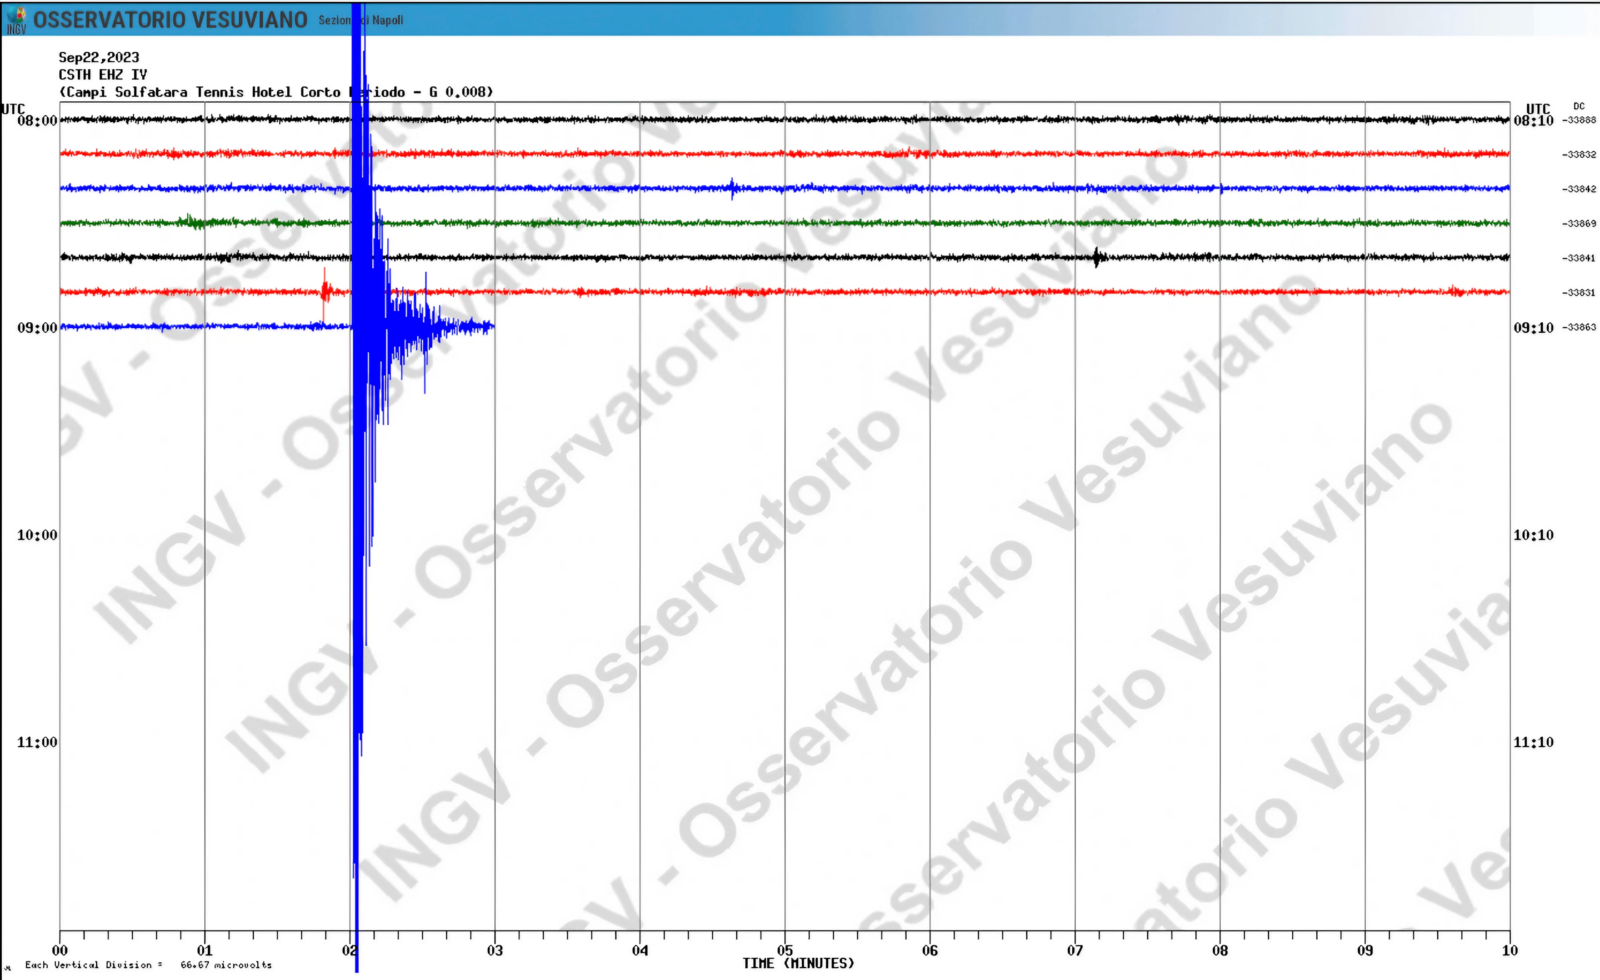The height and width of the screenshot is (980, 1600).
Task: Click the small blue spike between minutes 04 and 05
Action: (733, 188)
